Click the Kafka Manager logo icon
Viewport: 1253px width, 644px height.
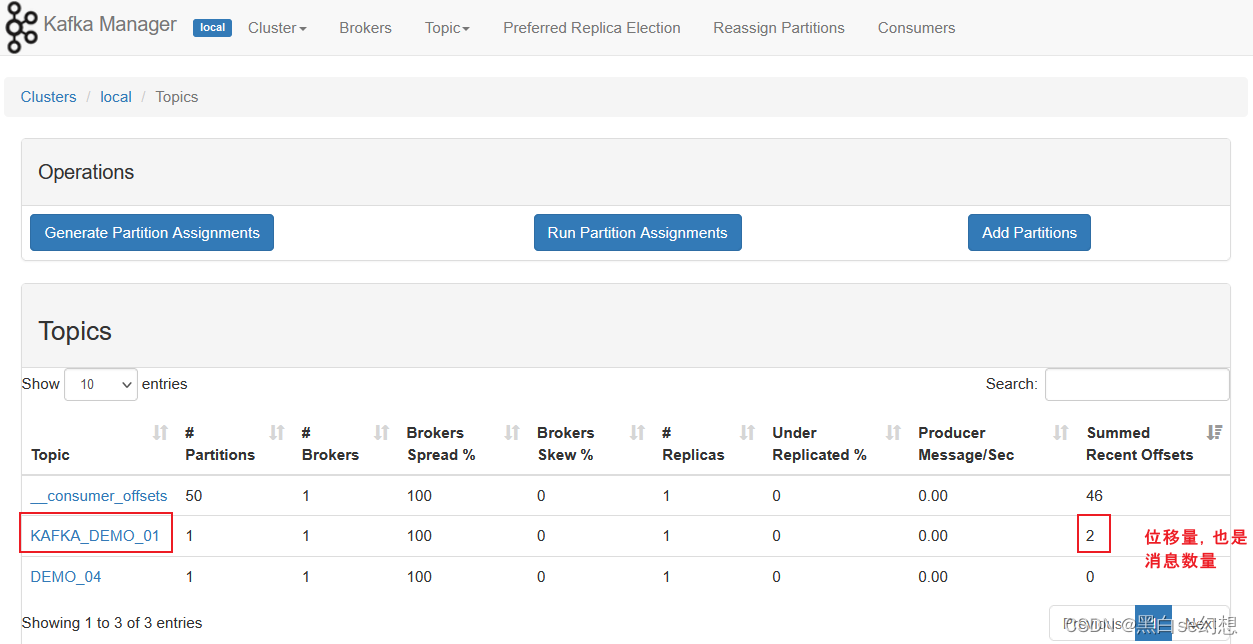point(22,28)
